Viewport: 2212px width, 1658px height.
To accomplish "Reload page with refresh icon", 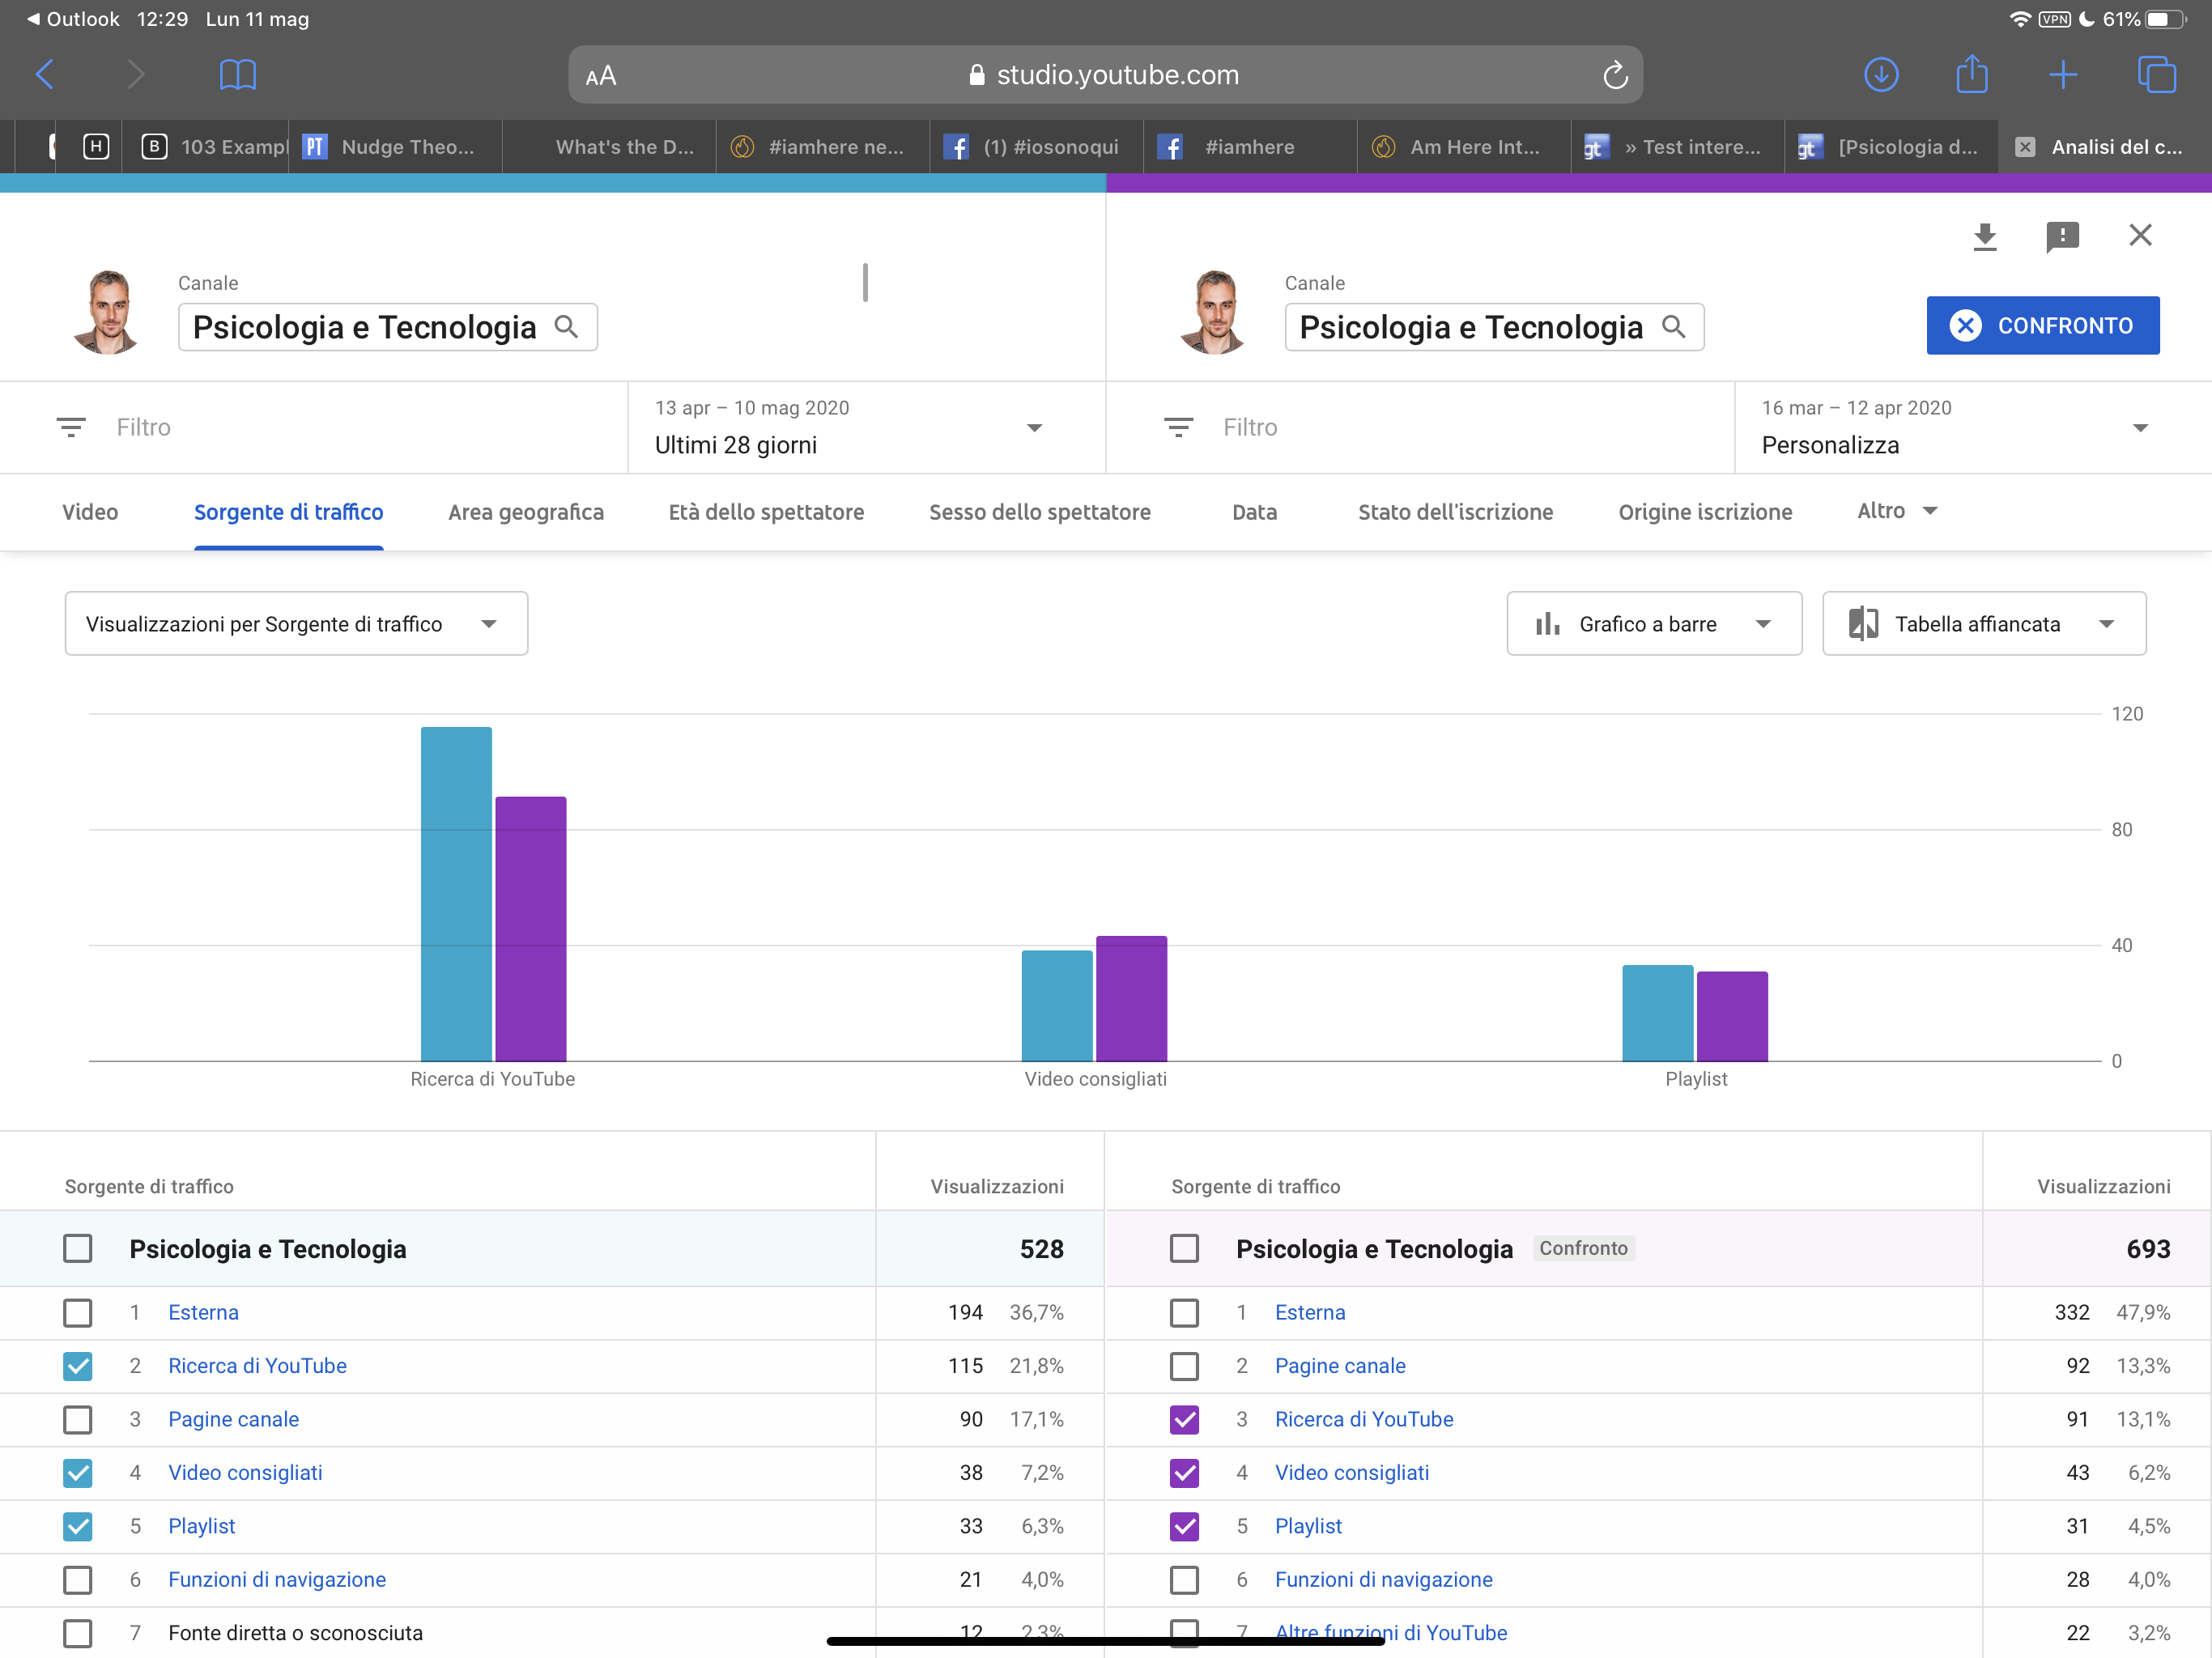I will 1615,75.
